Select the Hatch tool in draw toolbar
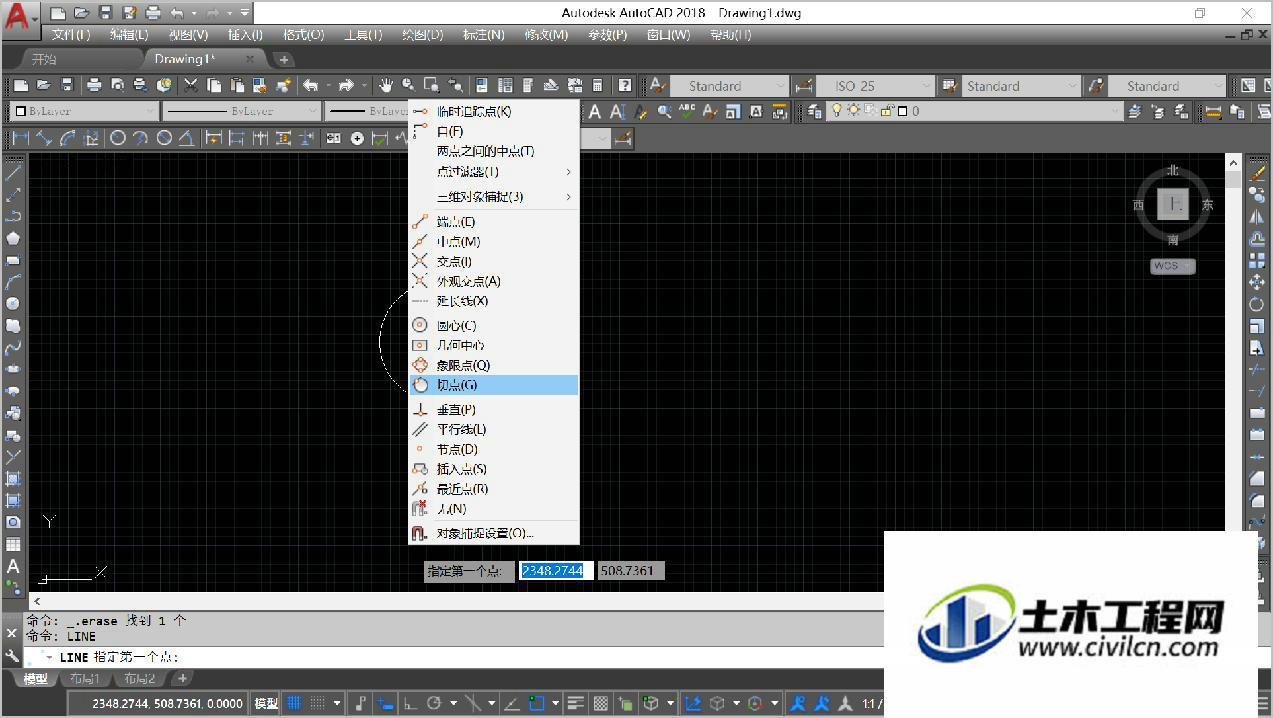Image resolution: width=1273 pixels, height=718 pixels. (x=13, y=479)
